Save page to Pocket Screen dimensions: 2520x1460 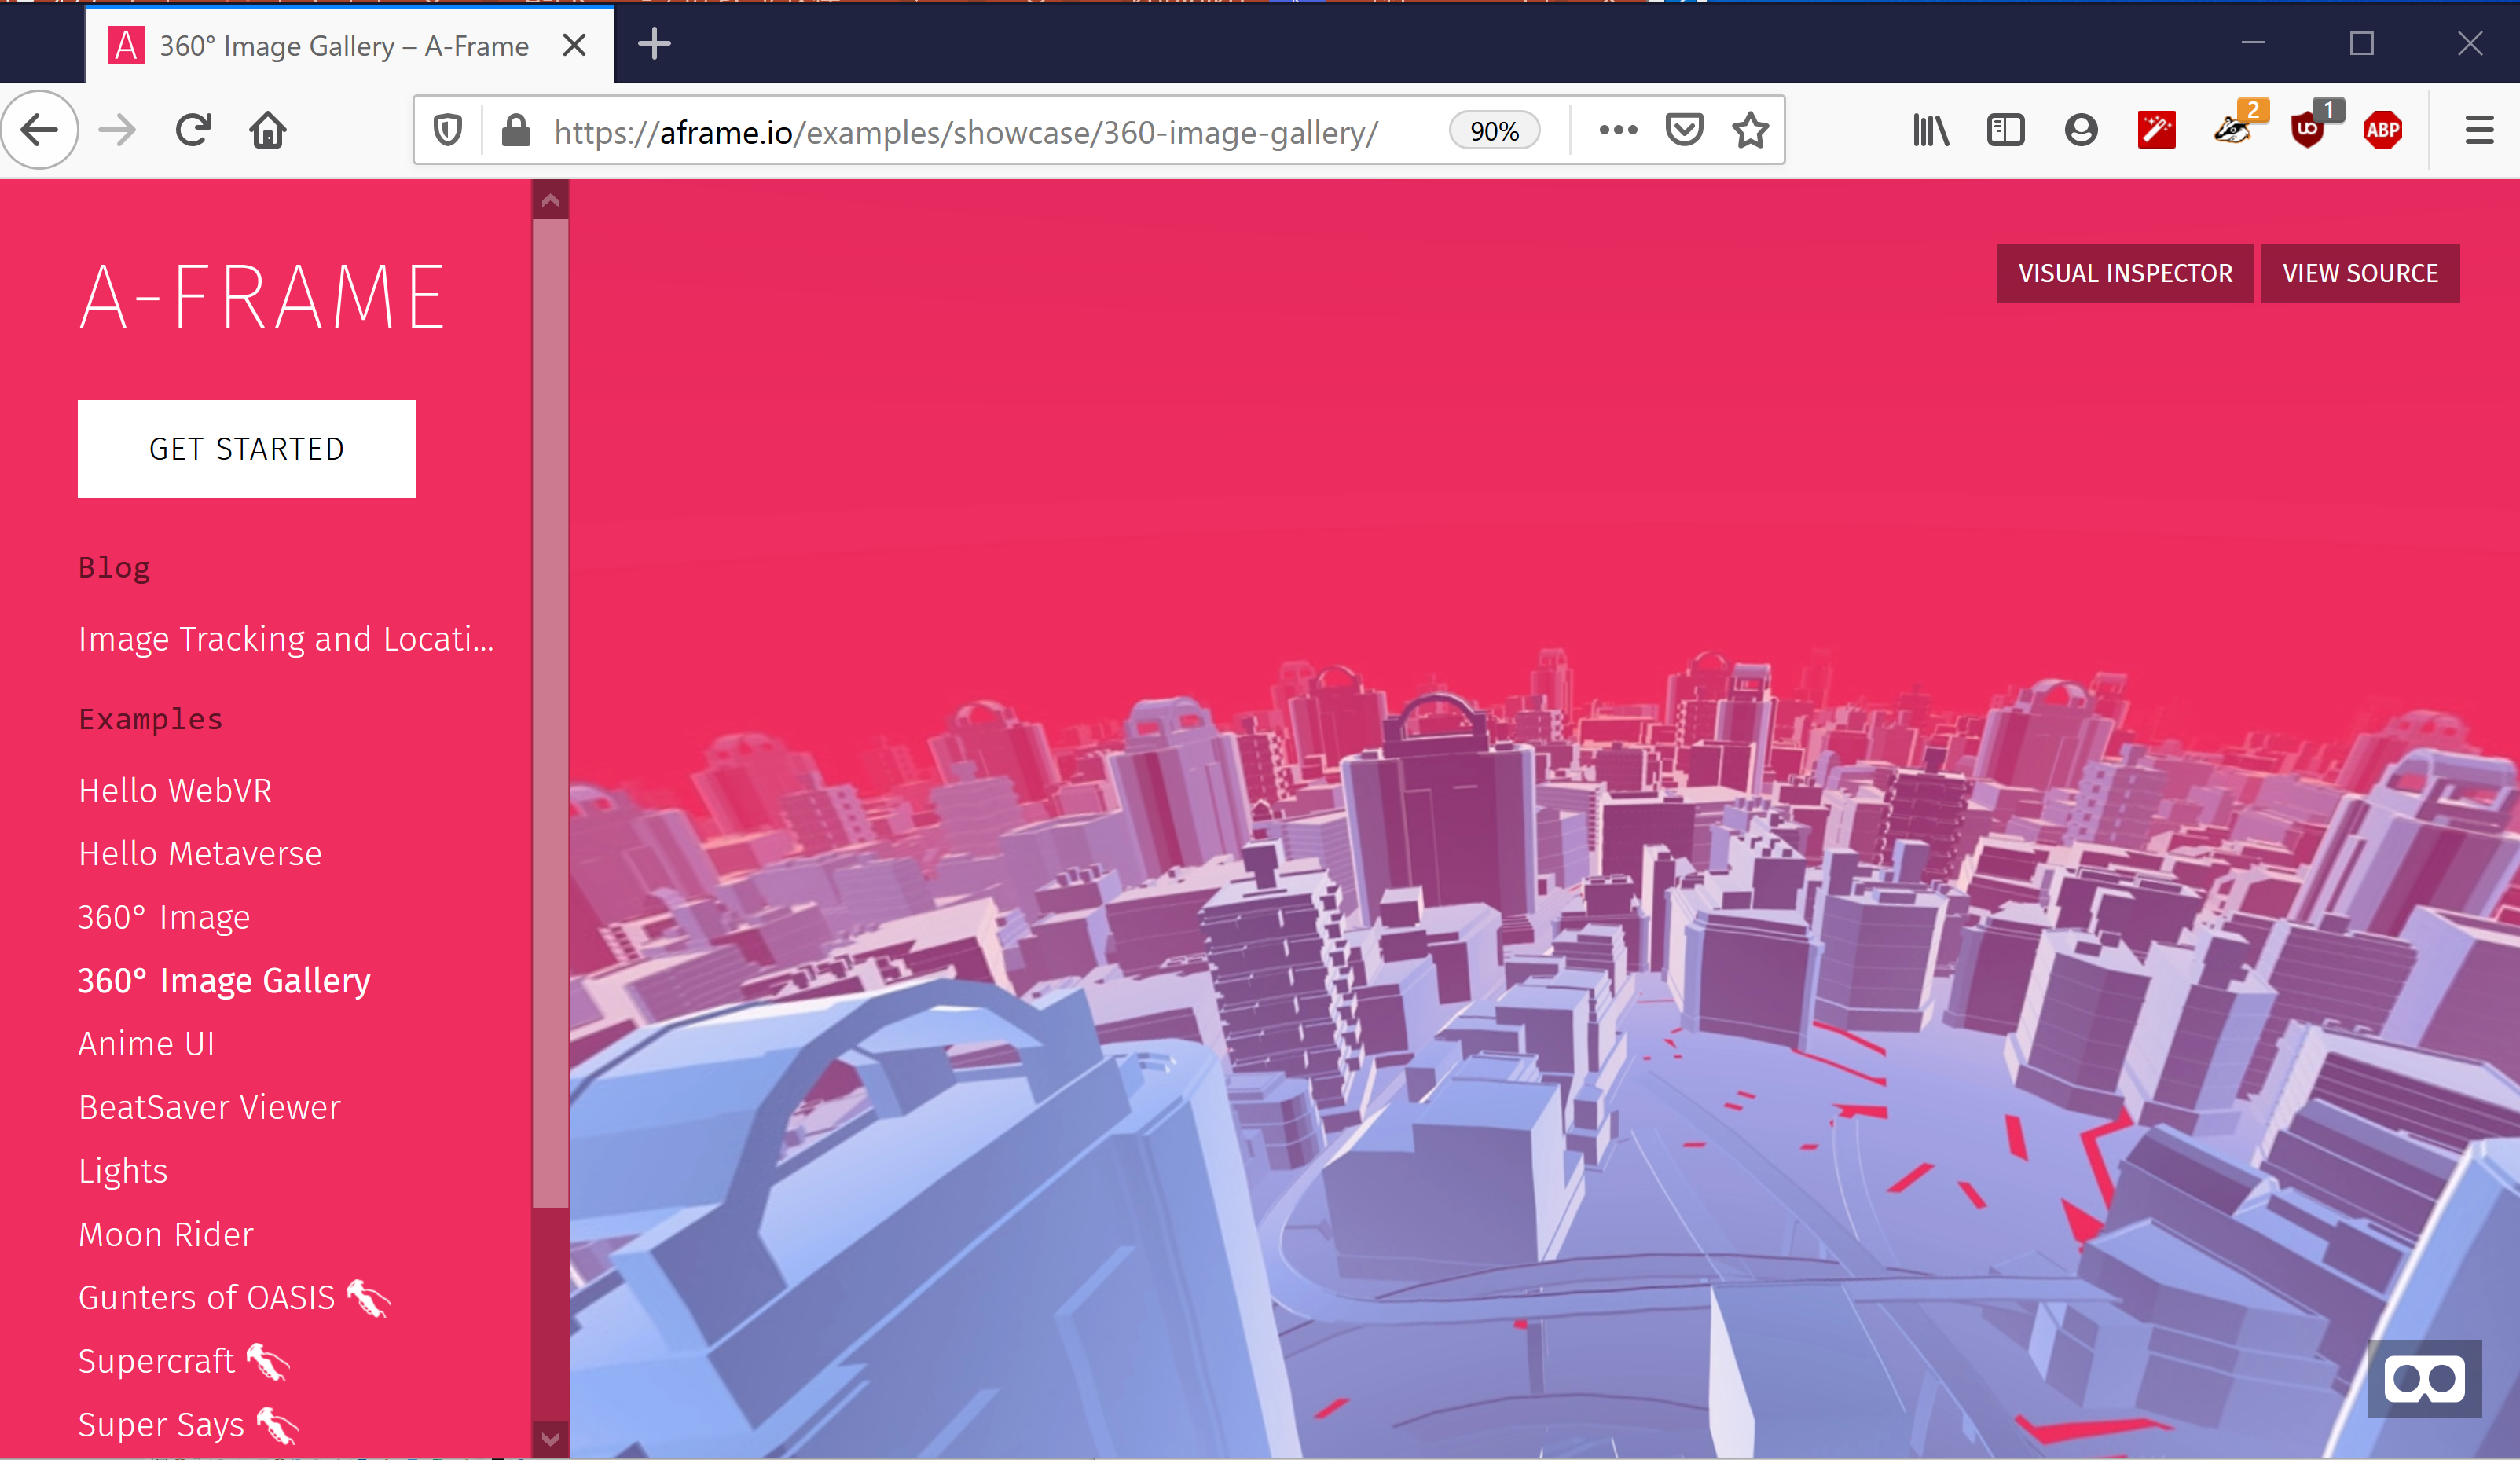1684,130
